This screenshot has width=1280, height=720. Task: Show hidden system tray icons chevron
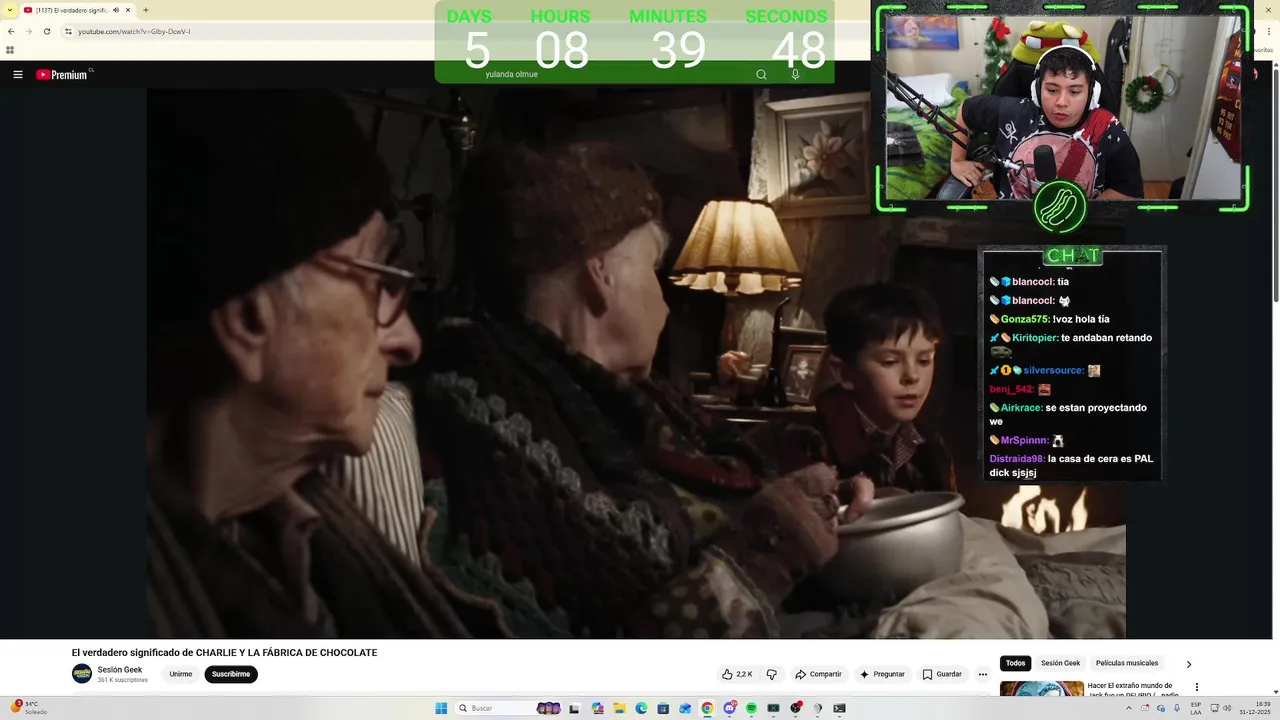point(1129,708)
